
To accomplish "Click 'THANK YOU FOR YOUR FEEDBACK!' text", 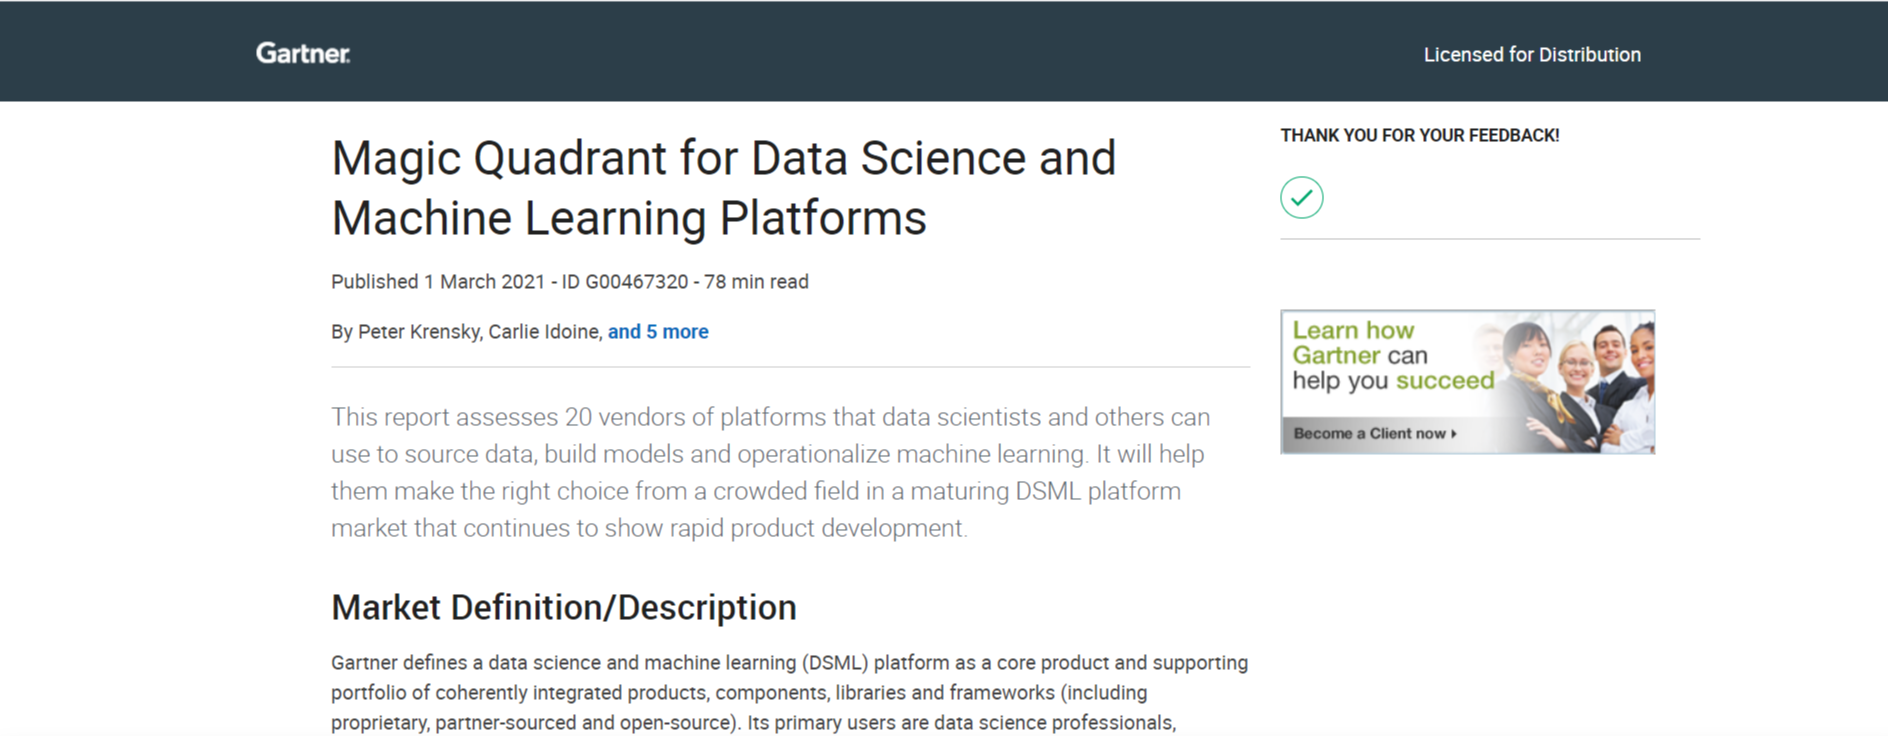I will (1420, 135).
